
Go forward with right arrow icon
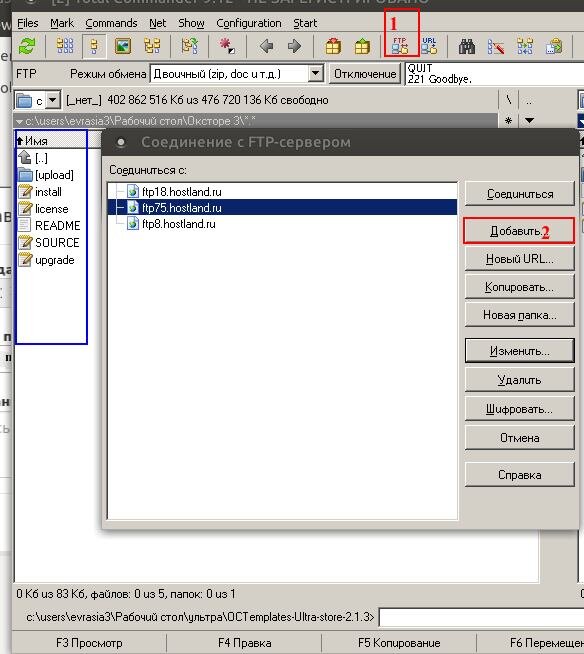[295, 46]
